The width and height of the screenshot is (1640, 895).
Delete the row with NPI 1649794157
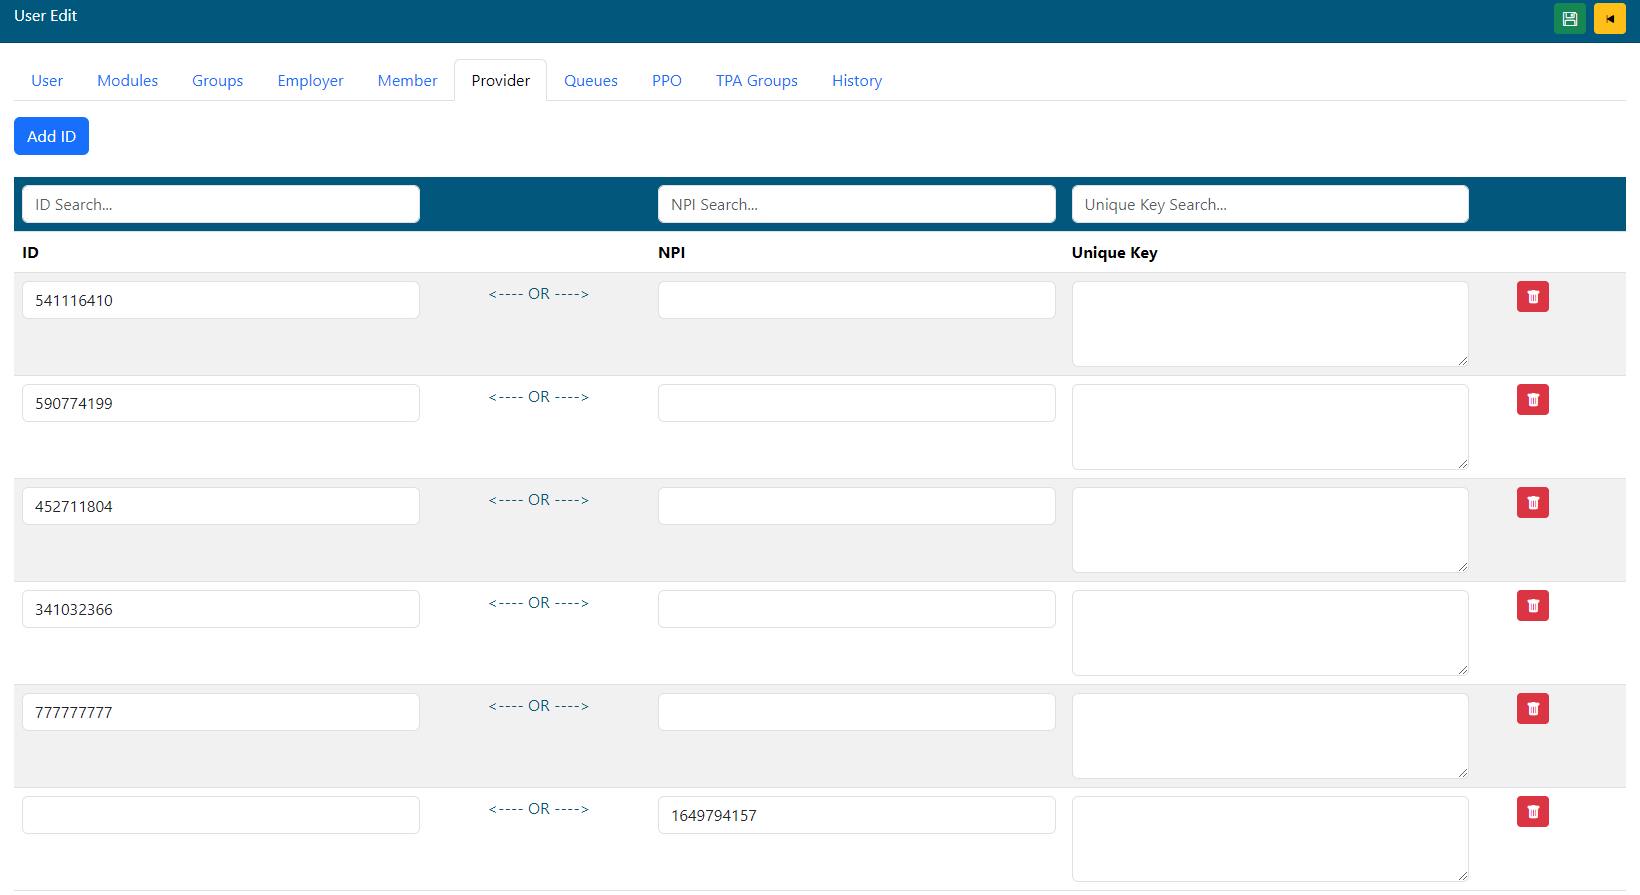(x=1532, y=812)
